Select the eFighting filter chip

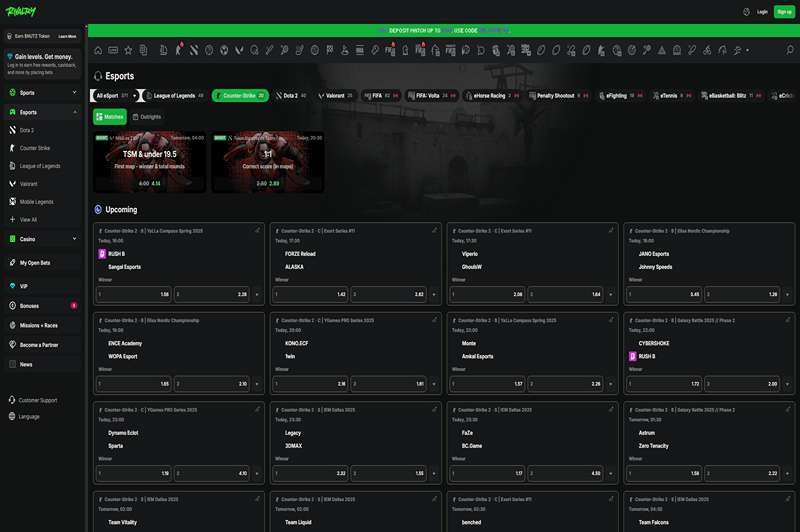click(x=620, y=95)
